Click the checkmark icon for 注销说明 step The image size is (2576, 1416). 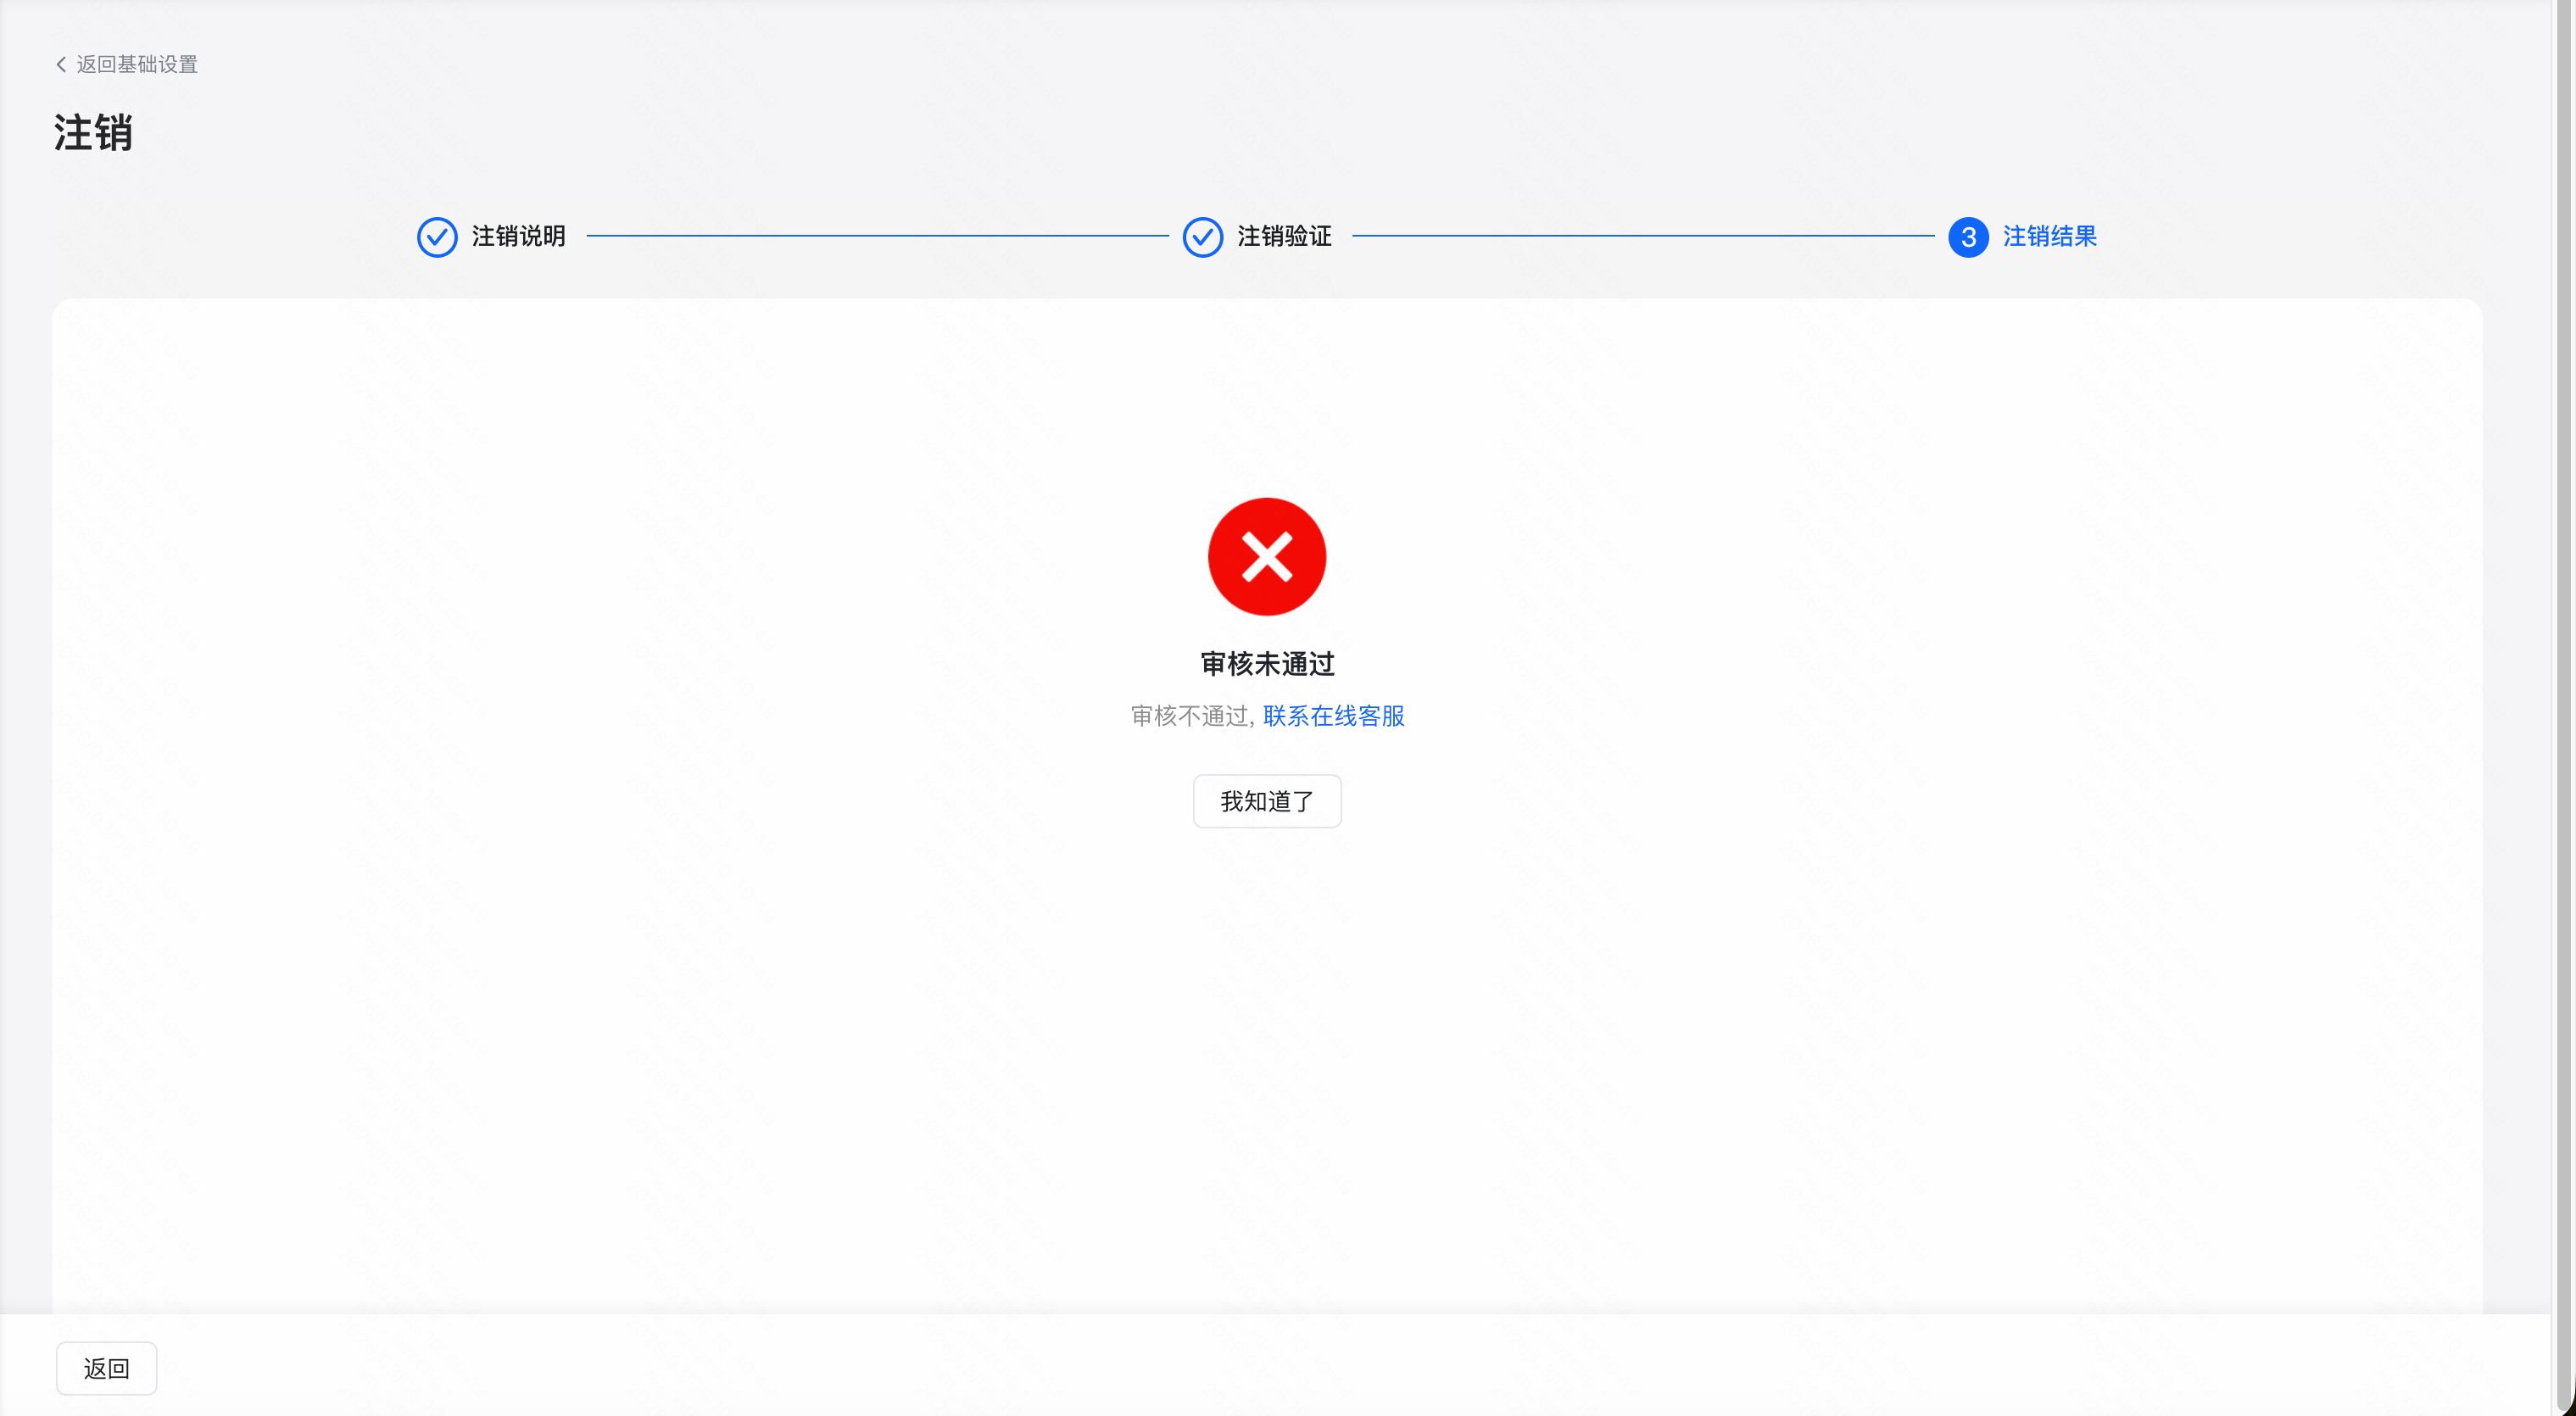437,237
